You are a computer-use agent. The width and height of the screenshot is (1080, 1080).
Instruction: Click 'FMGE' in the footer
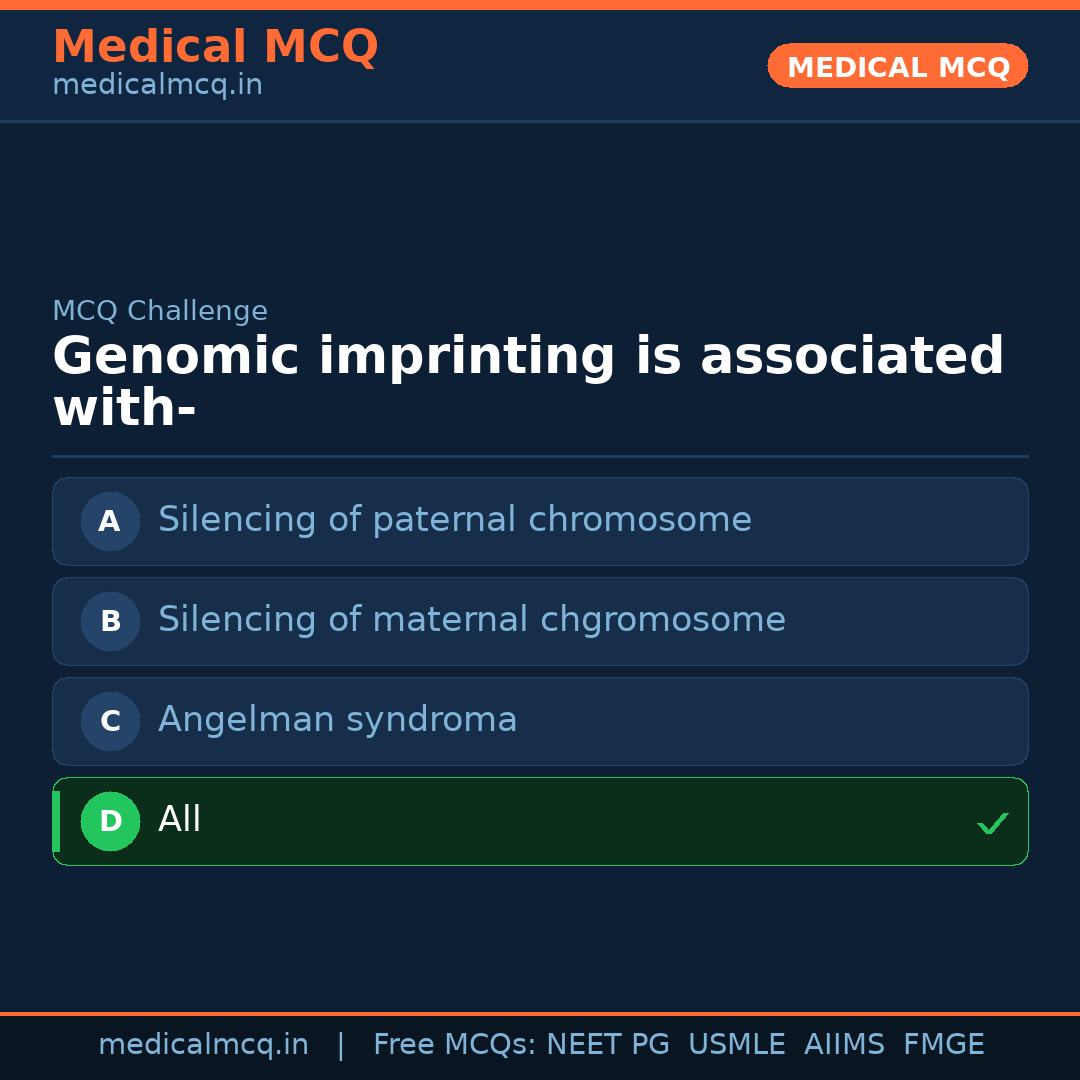coord(943,1045)
